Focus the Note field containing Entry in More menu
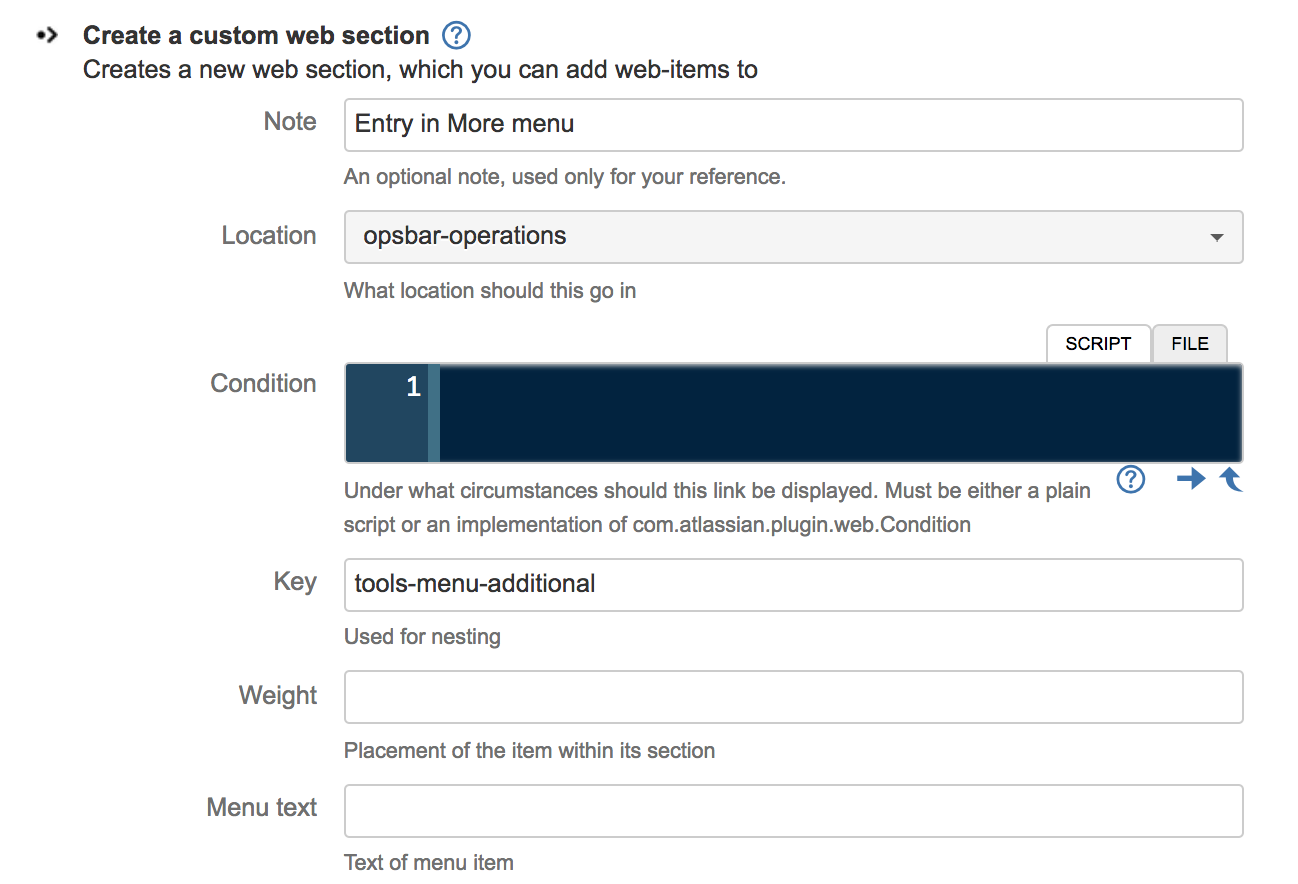The height and width of the screenshot is (884, 1298). [x=793, y=125]
